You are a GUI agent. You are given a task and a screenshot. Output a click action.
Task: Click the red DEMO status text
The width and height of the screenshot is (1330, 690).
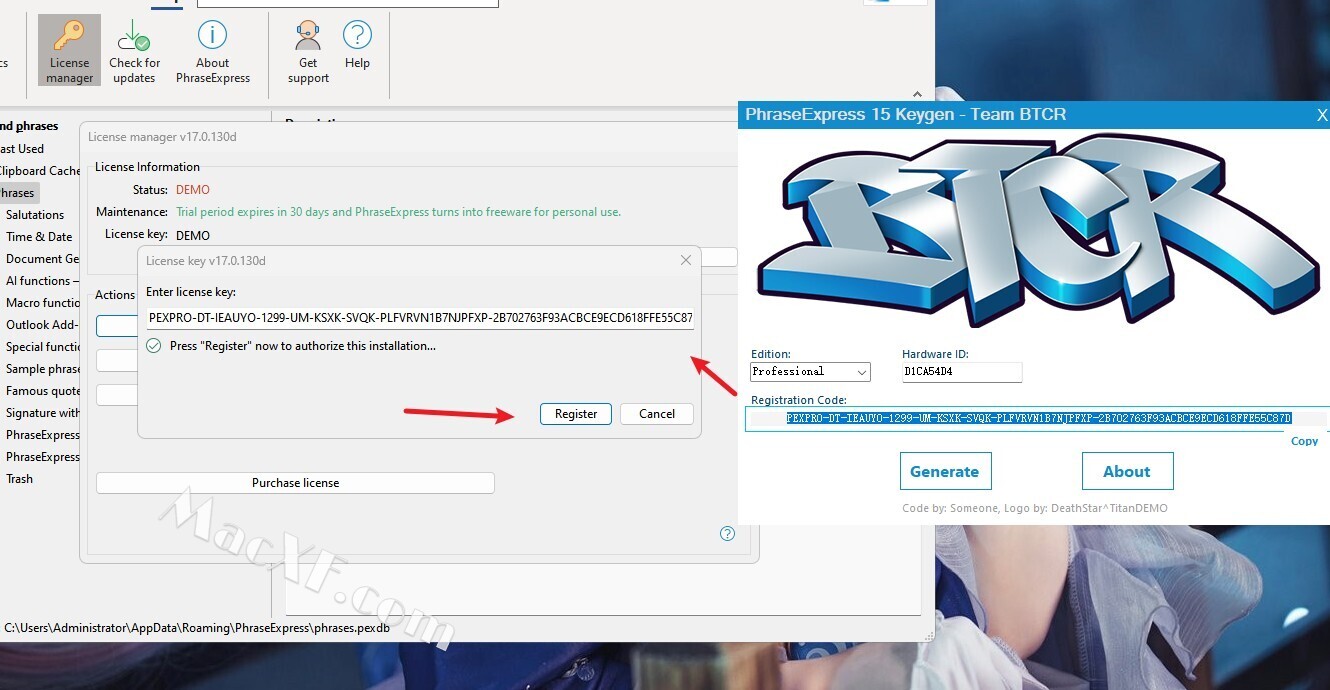(x=193, y=189)
